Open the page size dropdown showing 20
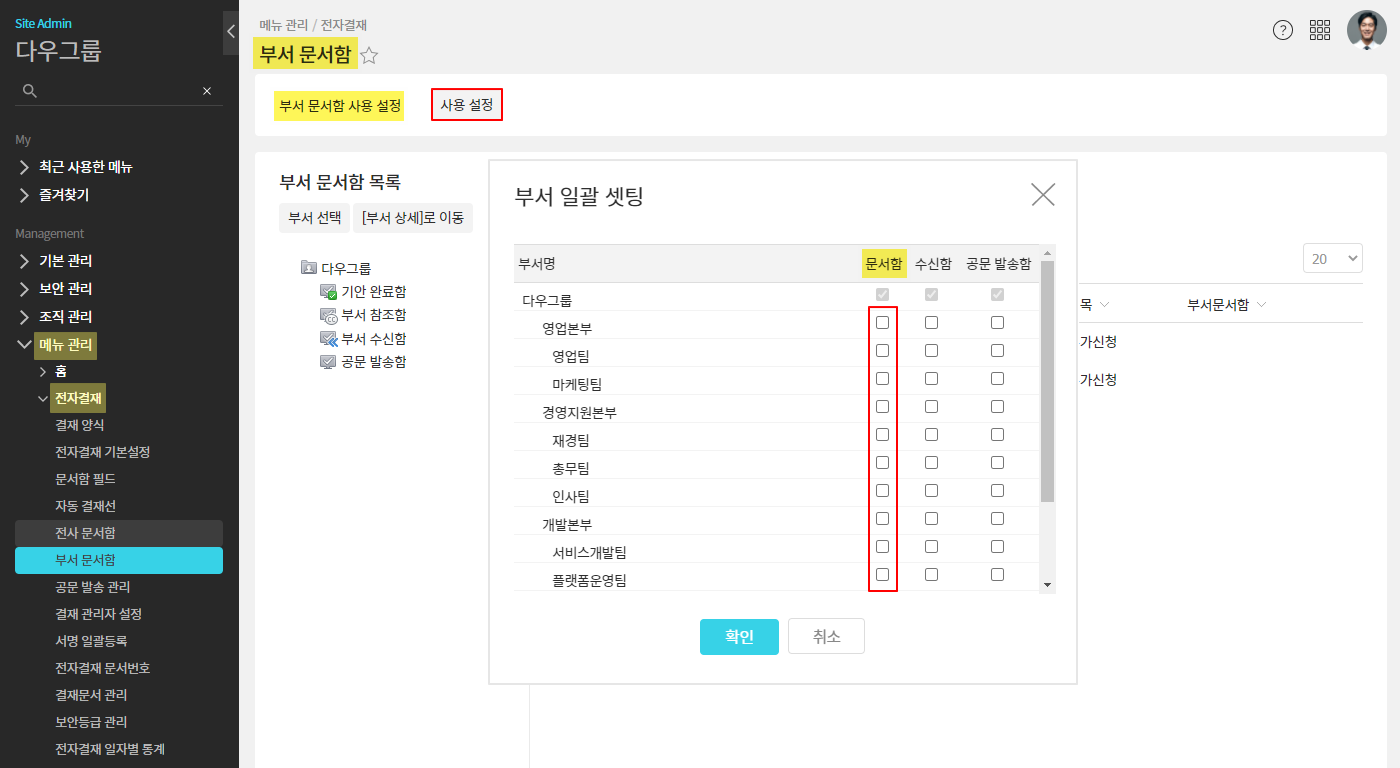The height and width of the screenshot is (768, 1400). click(x=1333, y=259)
